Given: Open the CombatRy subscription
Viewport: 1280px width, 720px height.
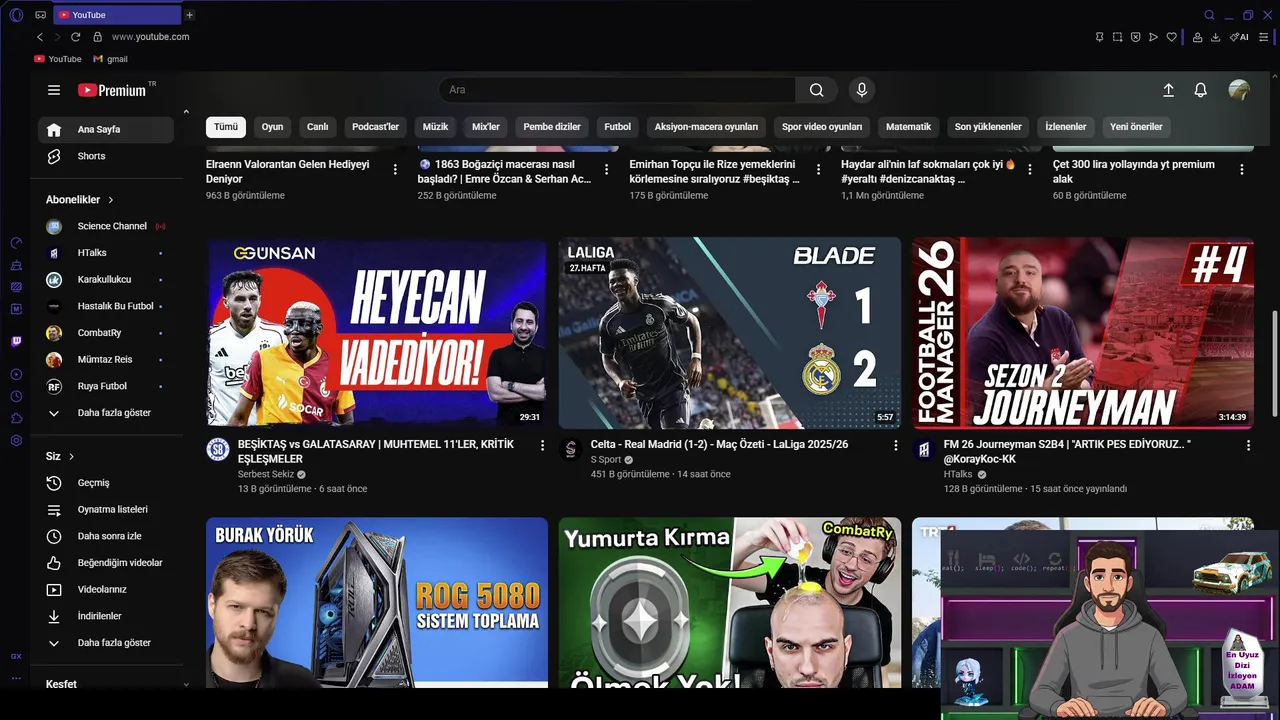Looking at the screenshot, I should tap(106, 333).
